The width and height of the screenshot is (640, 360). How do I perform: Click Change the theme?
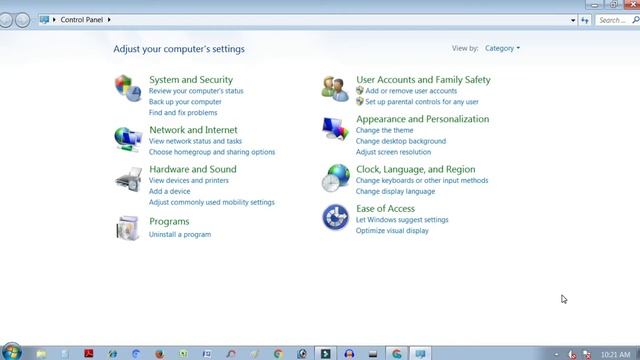(x=384, y=130)
